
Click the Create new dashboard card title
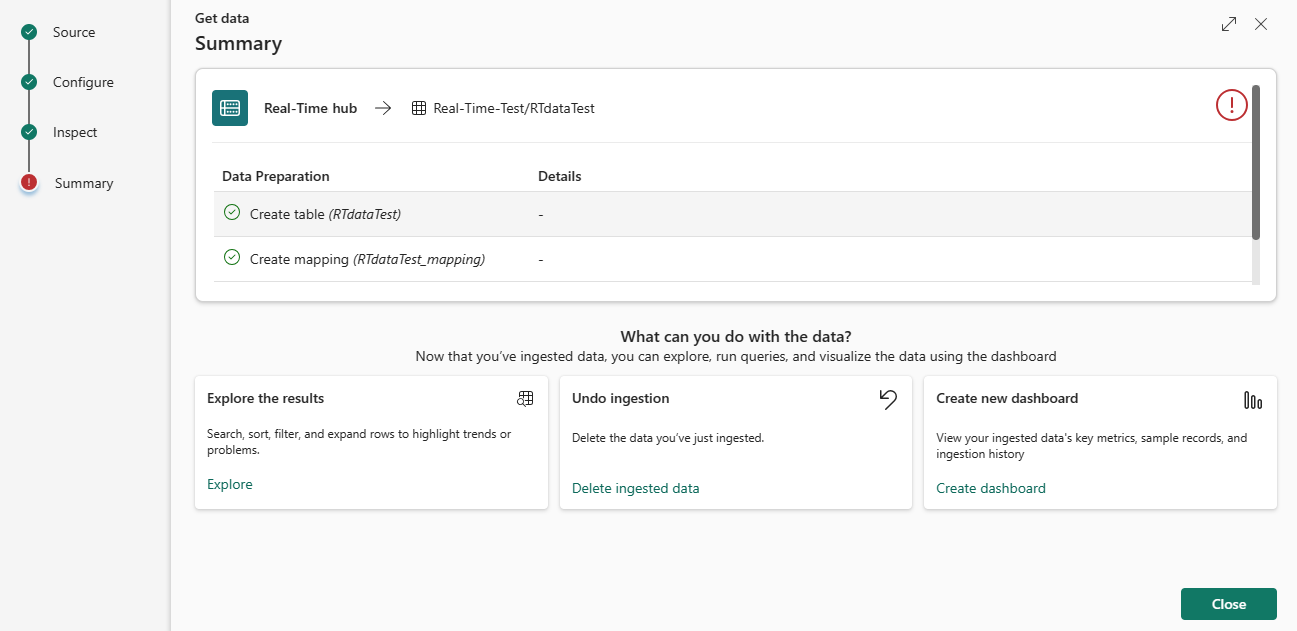pos(1007,398)
